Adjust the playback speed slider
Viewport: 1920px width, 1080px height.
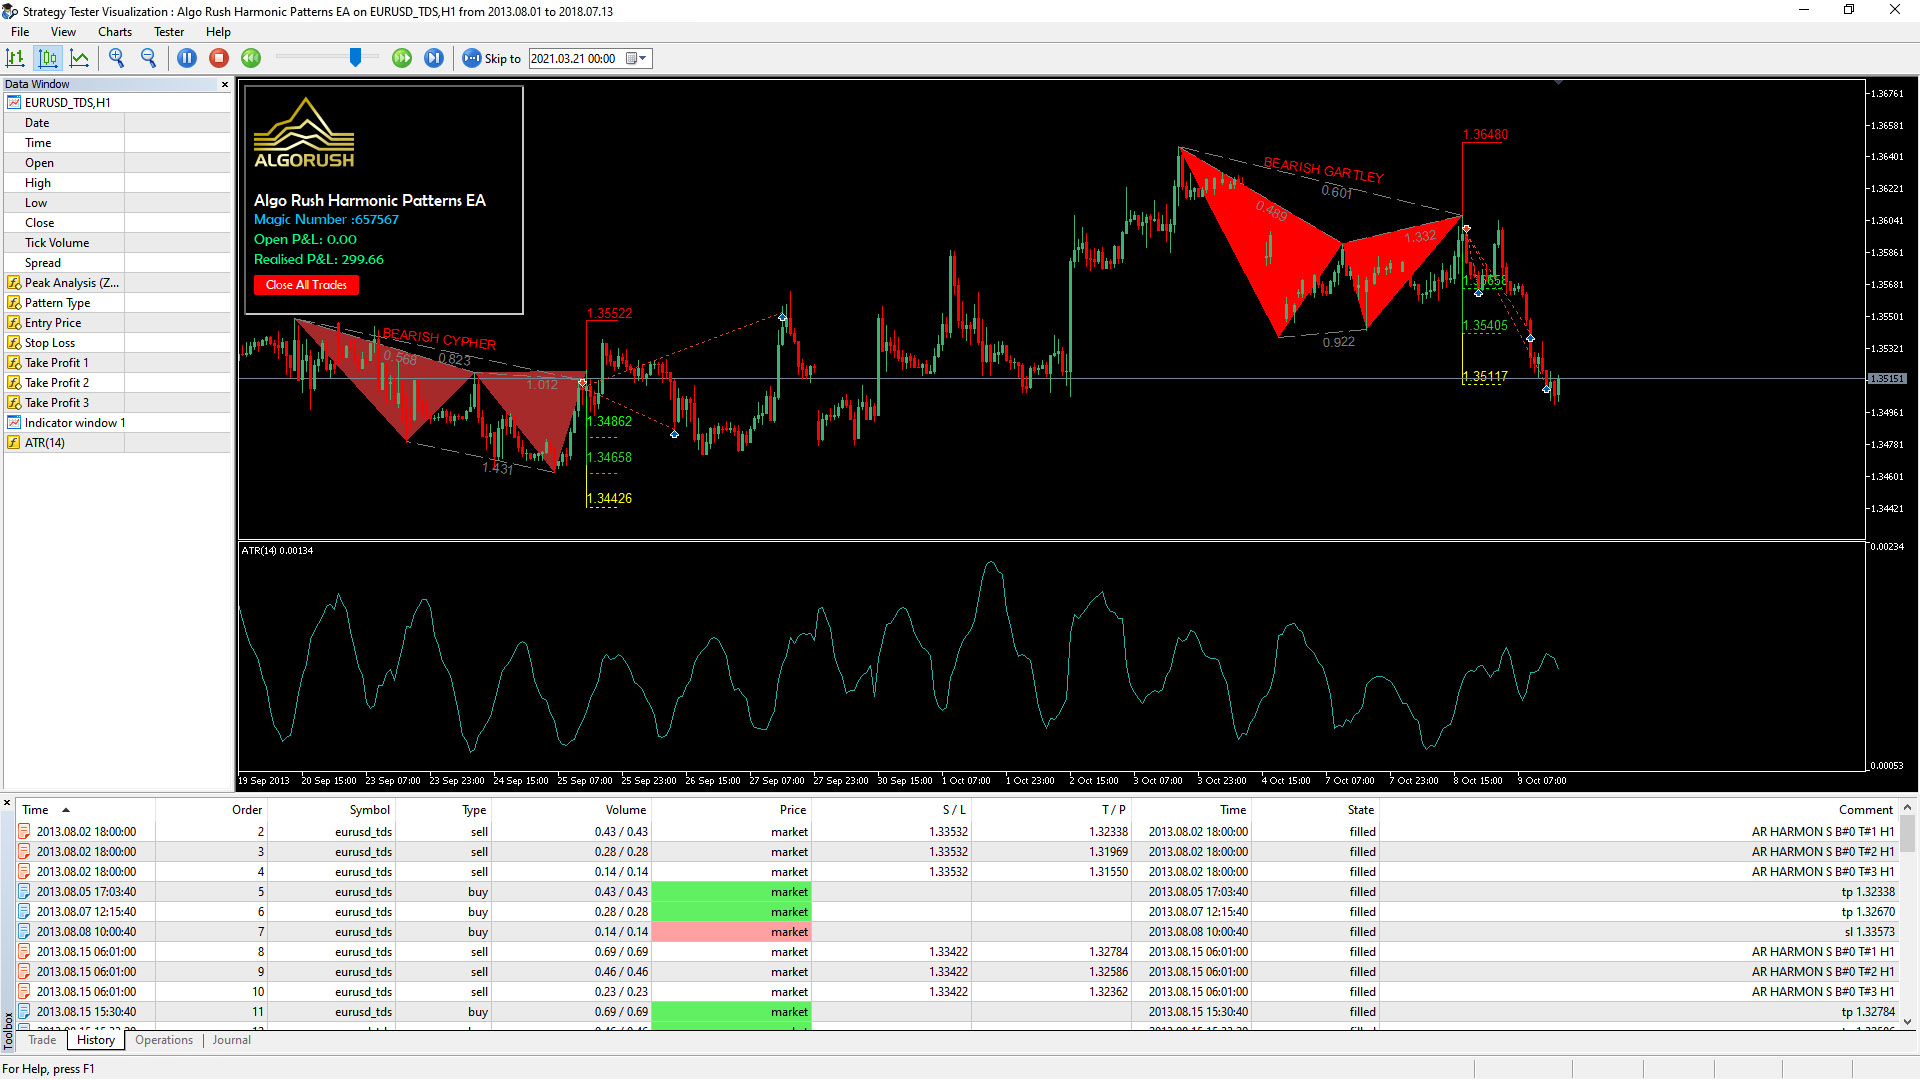point(356,57)
